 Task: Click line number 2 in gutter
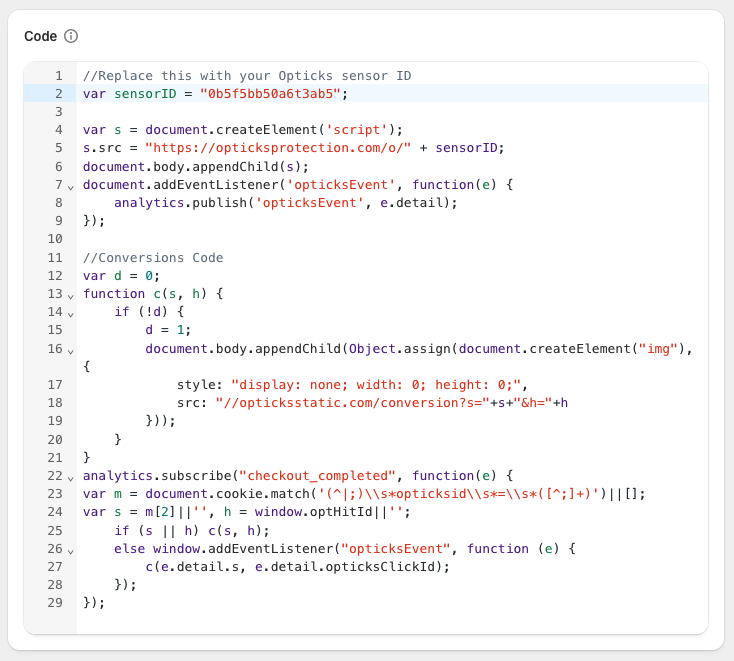[x=59, y=94]
